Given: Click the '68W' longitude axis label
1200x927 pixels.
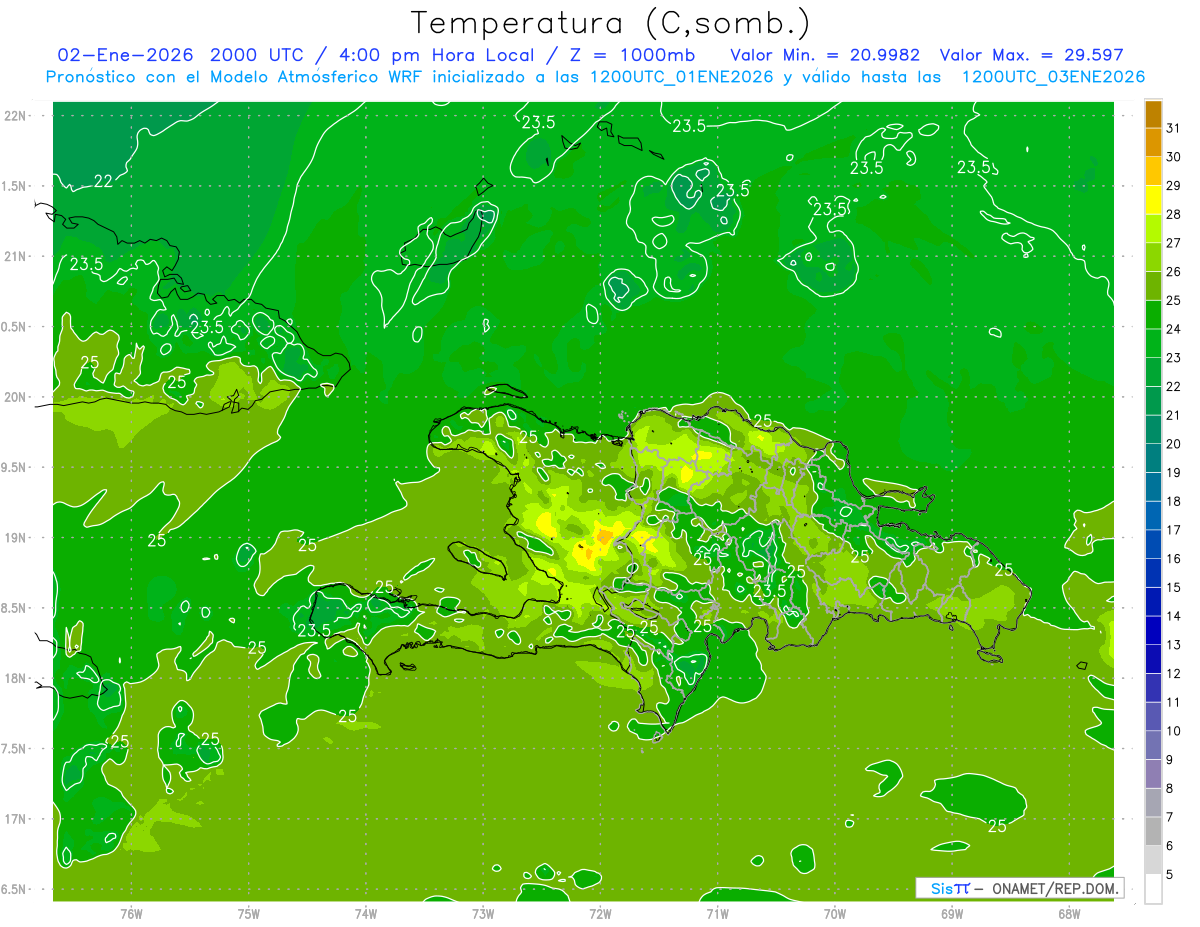Looking at the screenshot, I should click(x=1068, y=914).
